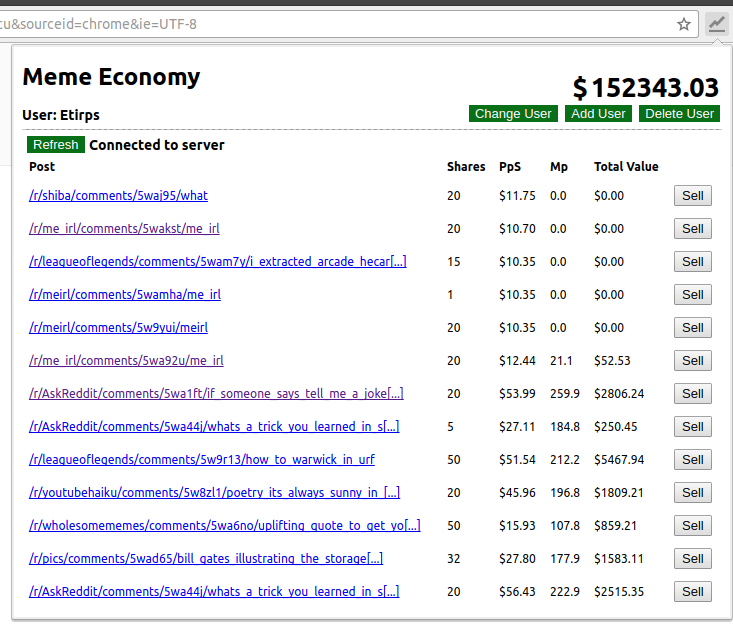Click the $56.43 PpS value
This screenshot has height=634, width=733.
pyautogui.click(x=517, y=591)
